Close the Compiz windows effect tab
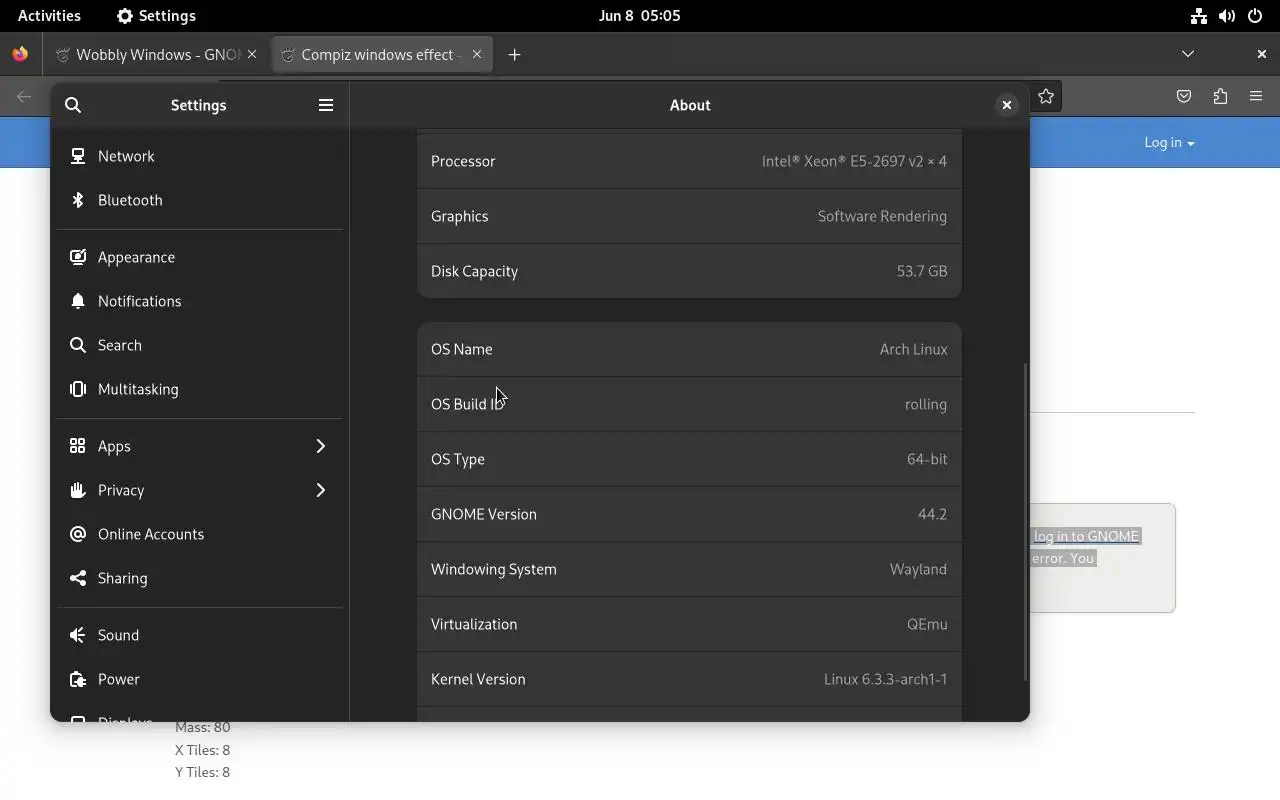The image size is (1280, 800). coord(477,55)
